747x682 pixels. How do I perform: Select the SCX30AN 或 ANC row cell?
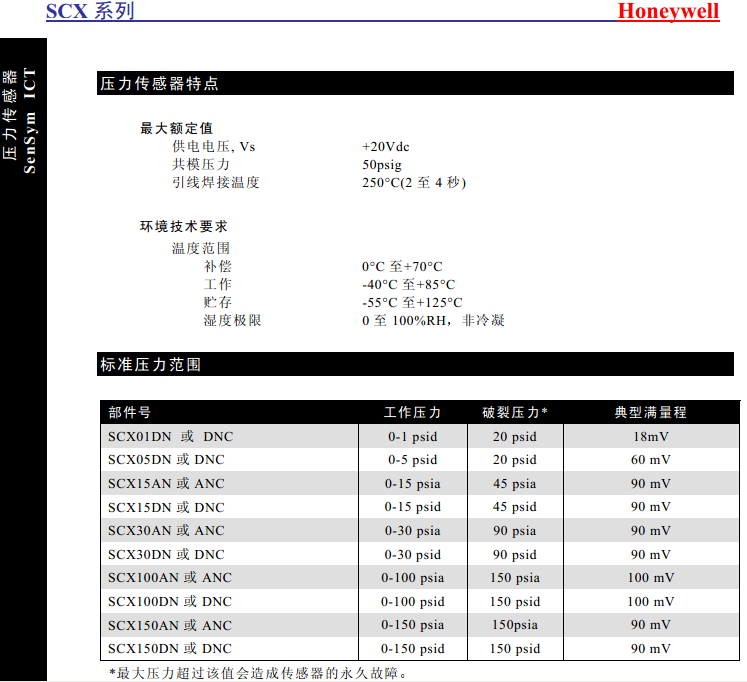[x=230, y=531]
